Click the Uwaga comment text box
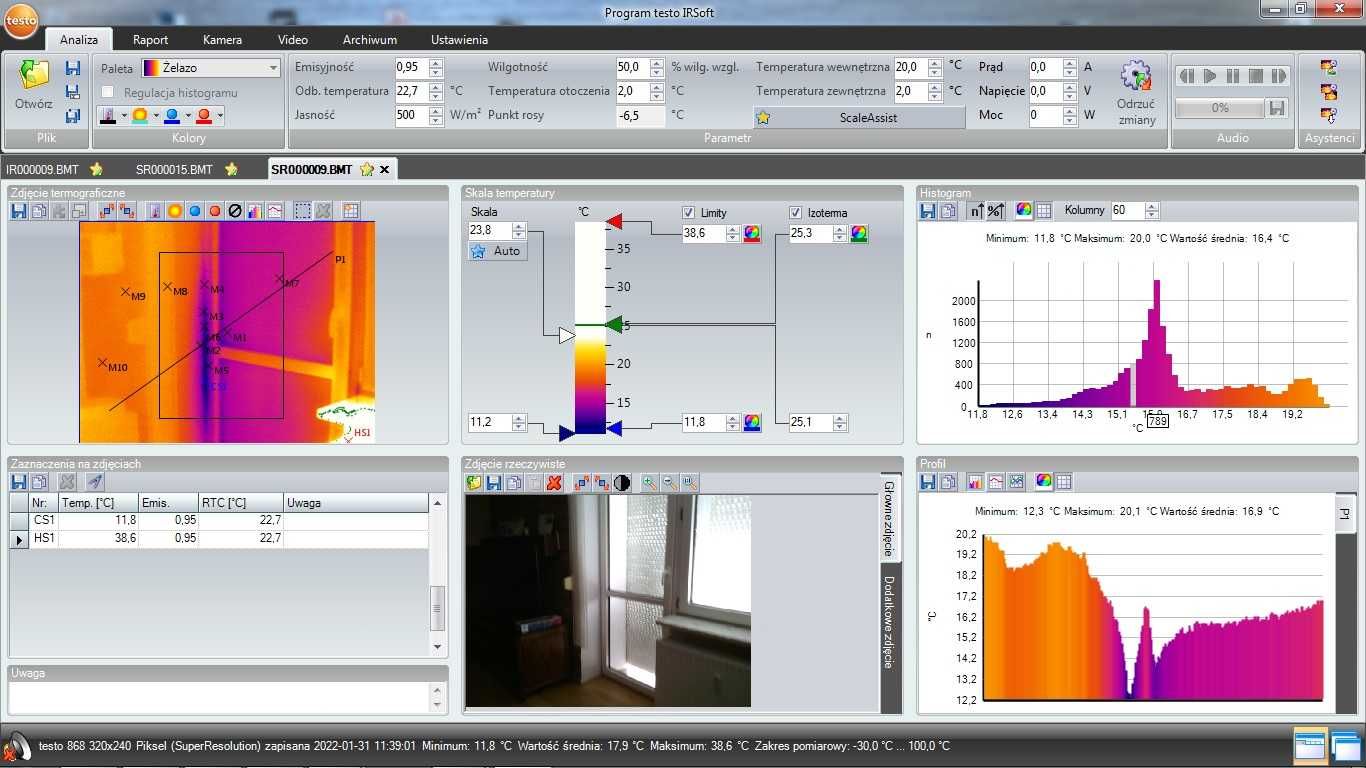1366x768 pixels. [219, 697]
